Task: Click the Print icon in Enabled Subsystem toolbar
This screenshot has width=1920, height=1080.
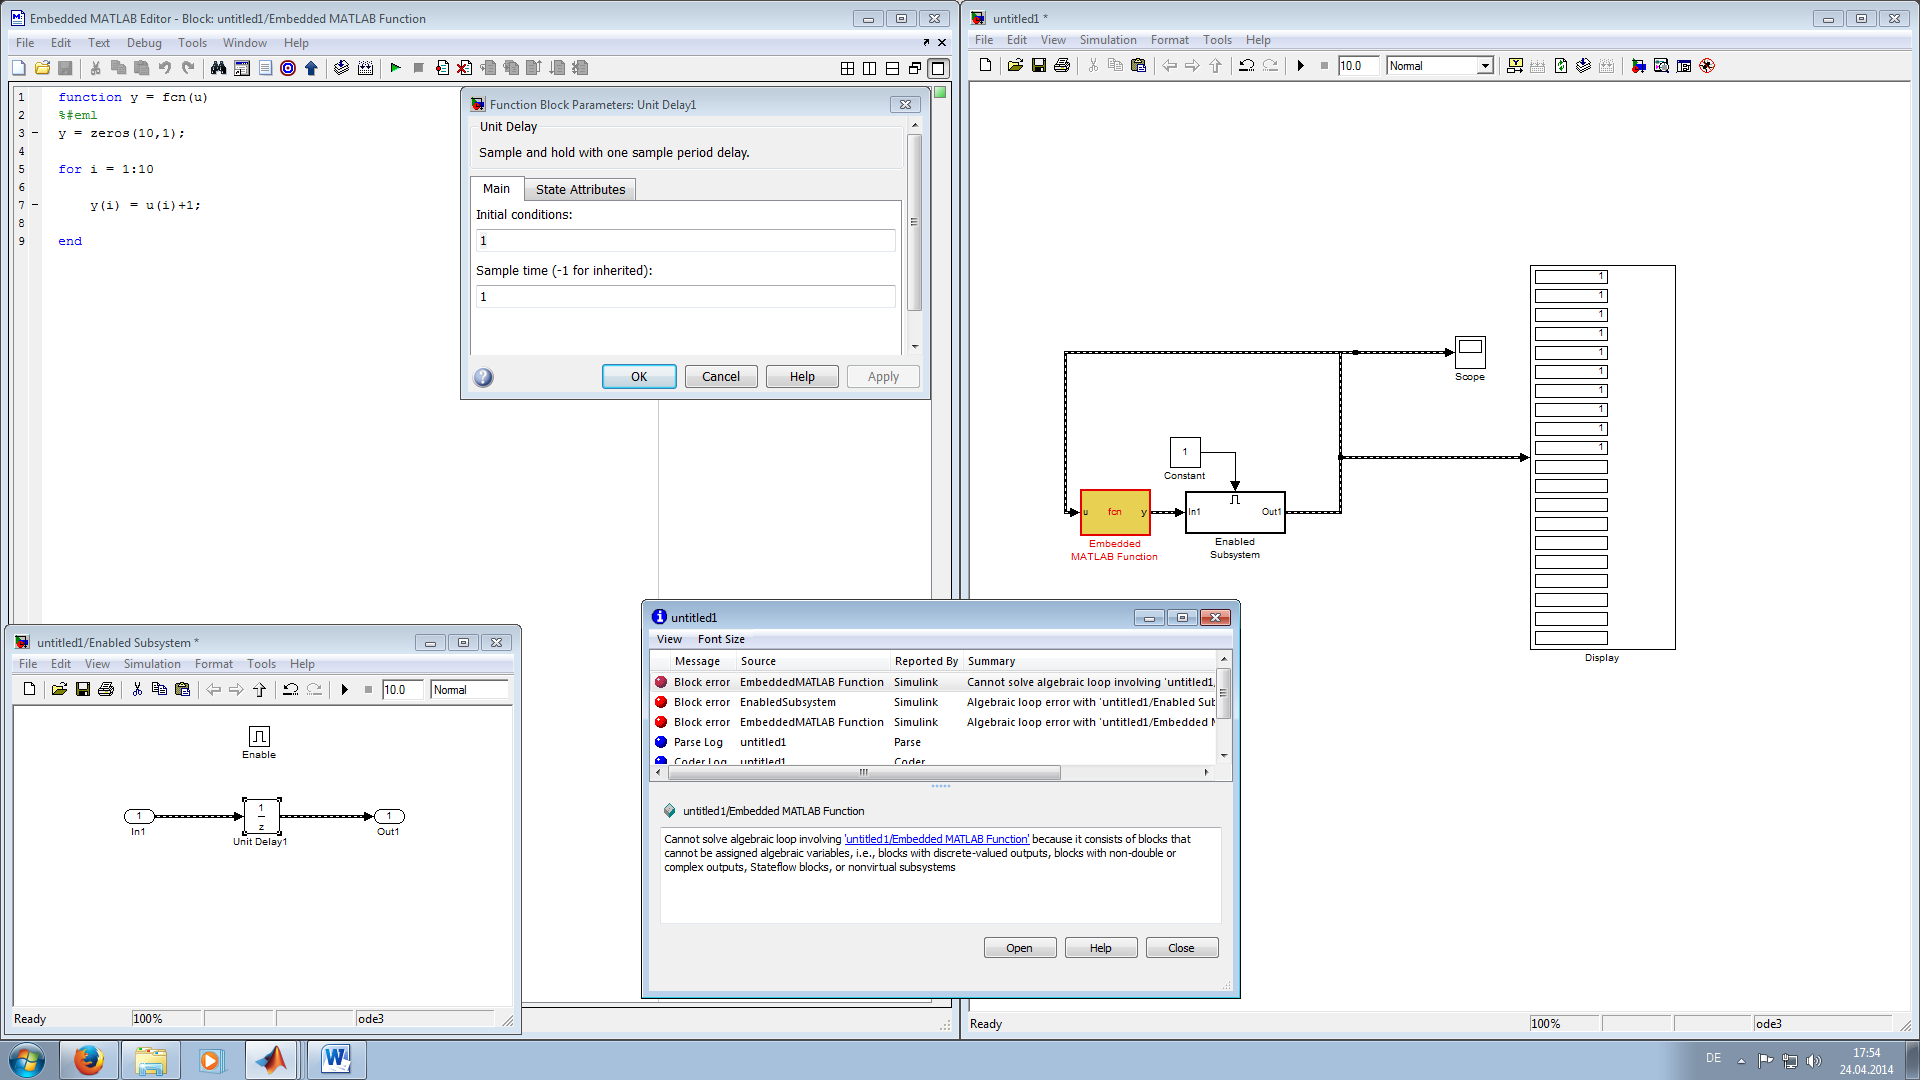Action: pyautogui.click(x=106, y=690)
